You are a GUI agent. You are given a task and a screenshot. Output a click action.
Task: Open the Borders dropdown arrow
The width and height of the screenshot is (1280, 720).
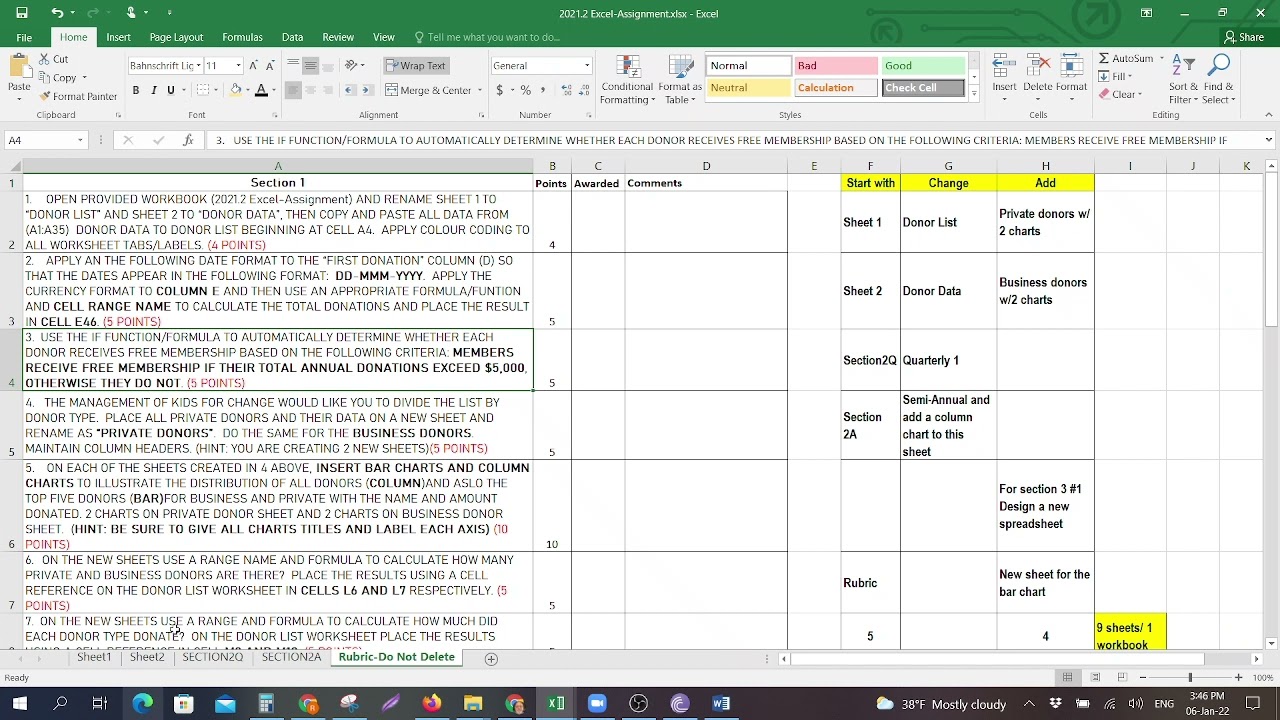pyautogui.click(x=215, y=90)
